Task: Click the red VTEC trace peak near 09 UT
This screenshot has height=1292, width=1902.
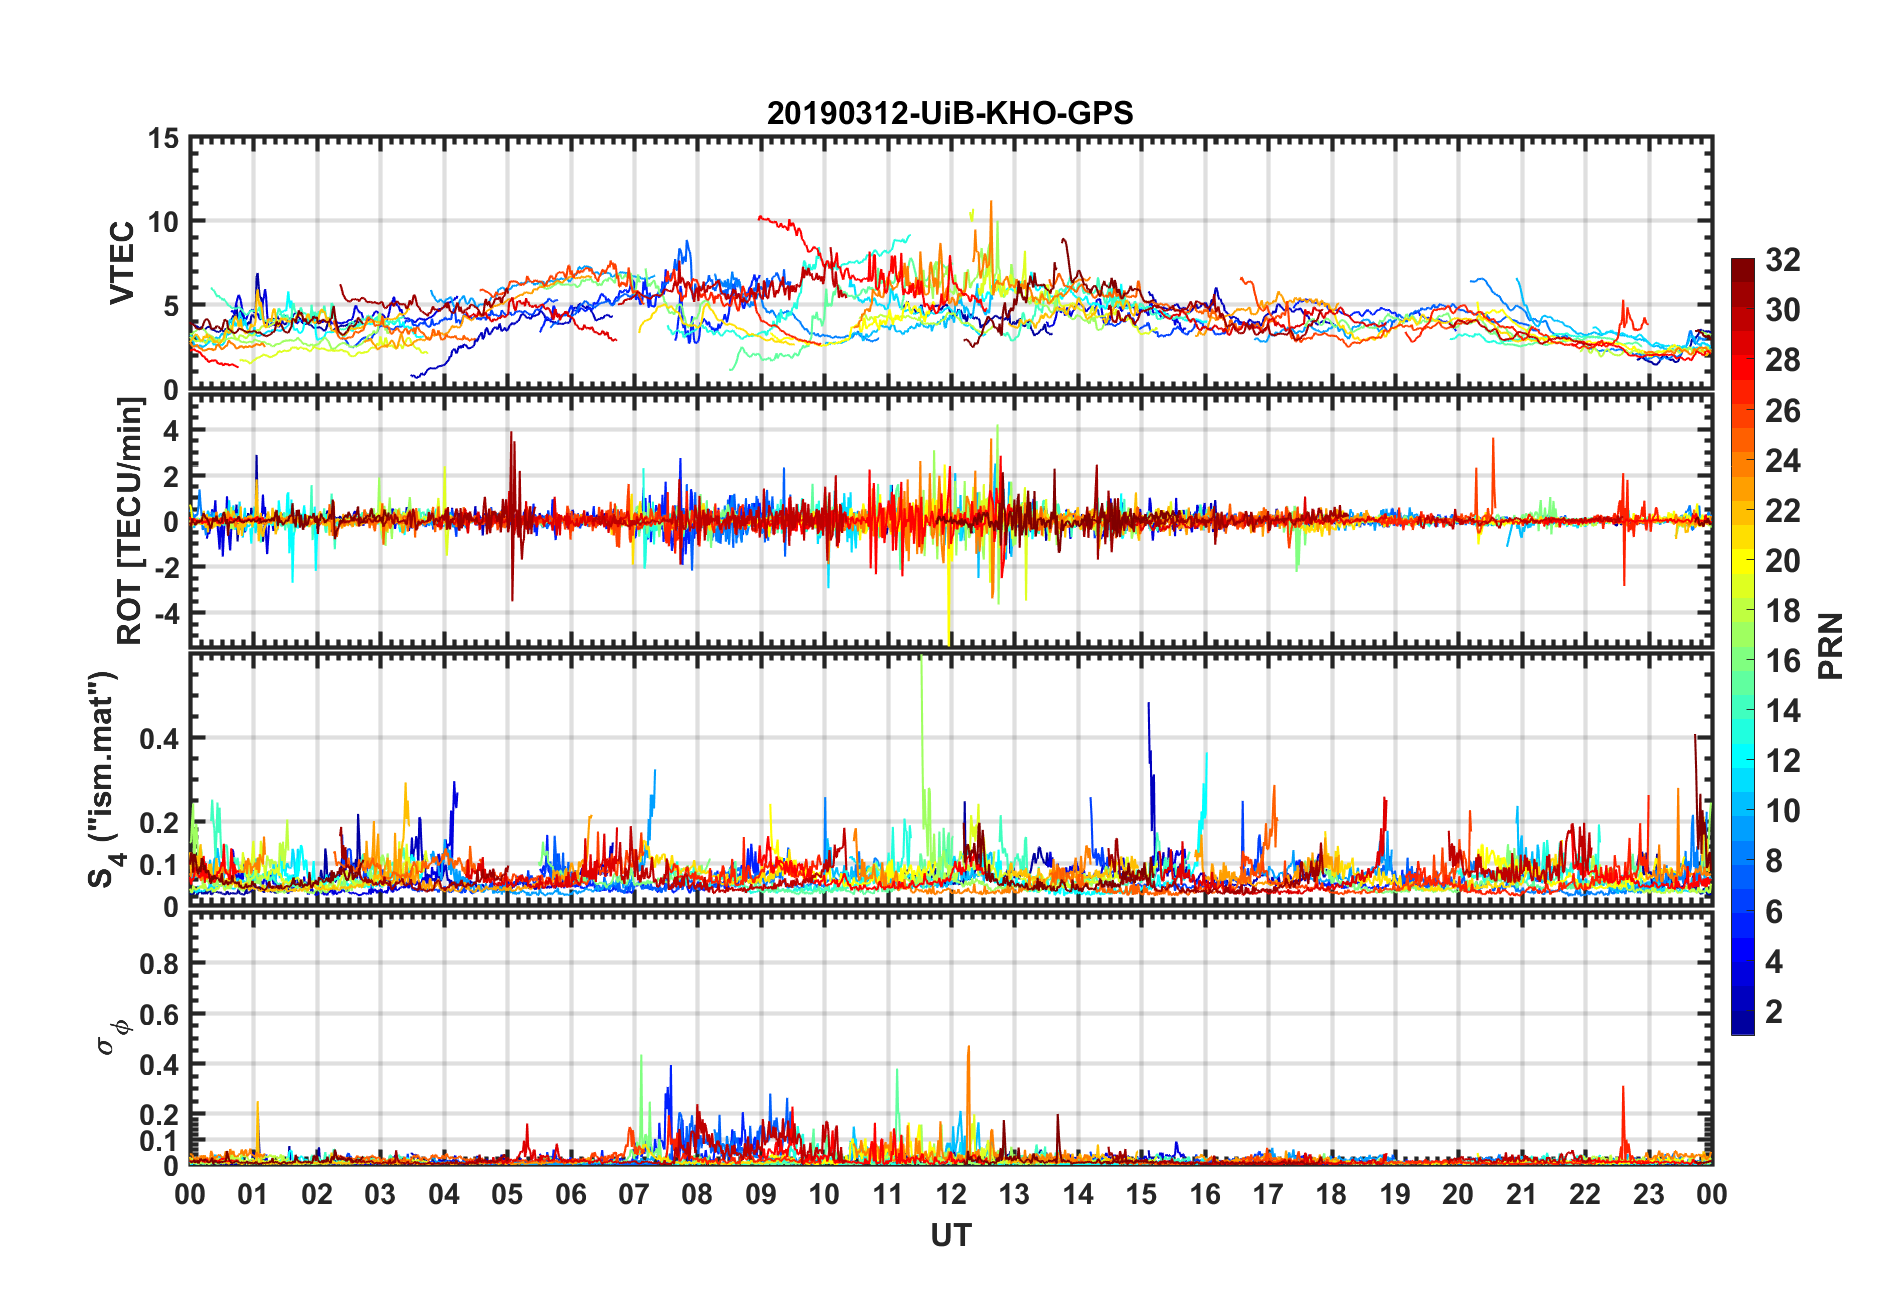Action: 762,218
